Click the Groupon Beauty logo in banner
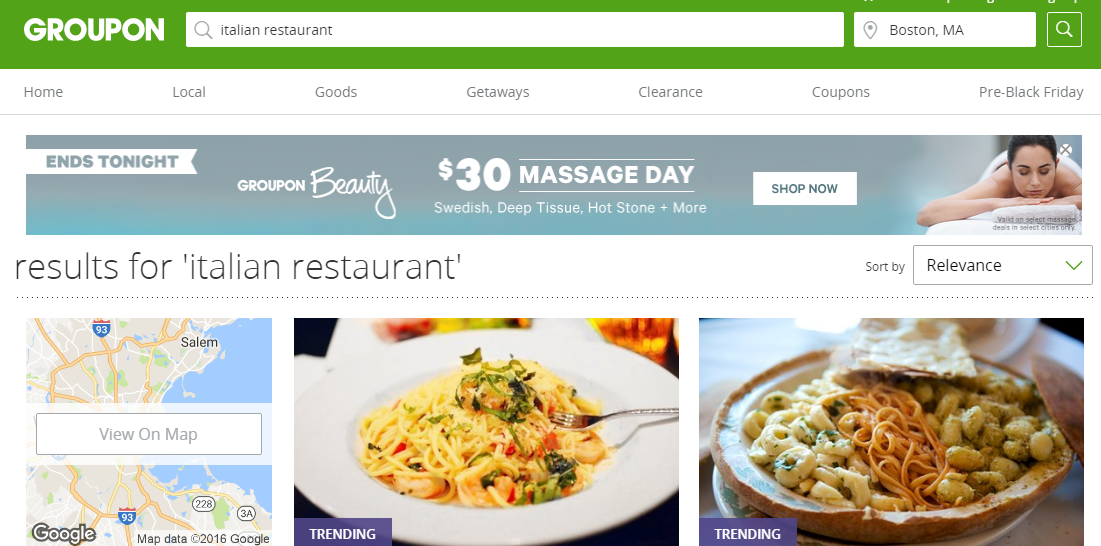1101x546 pixels. pos(316,190)
